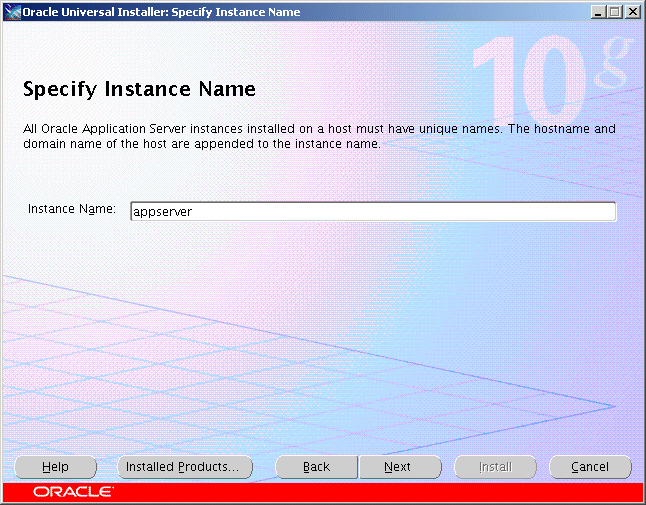The height and width of the screenshot is (505, 646).
Task: Focus the Instance Name text field
Action: pyautogui.click(x=373, y=211)
